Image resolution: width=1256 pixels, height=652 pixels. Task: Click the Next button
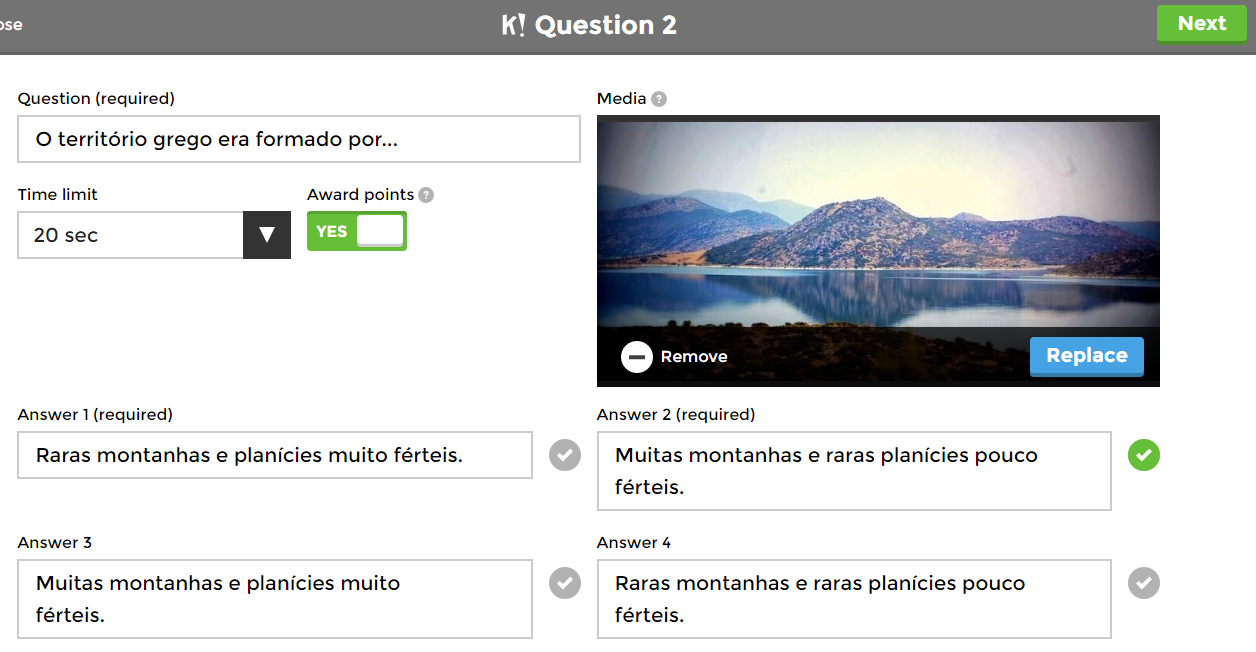1201,24
